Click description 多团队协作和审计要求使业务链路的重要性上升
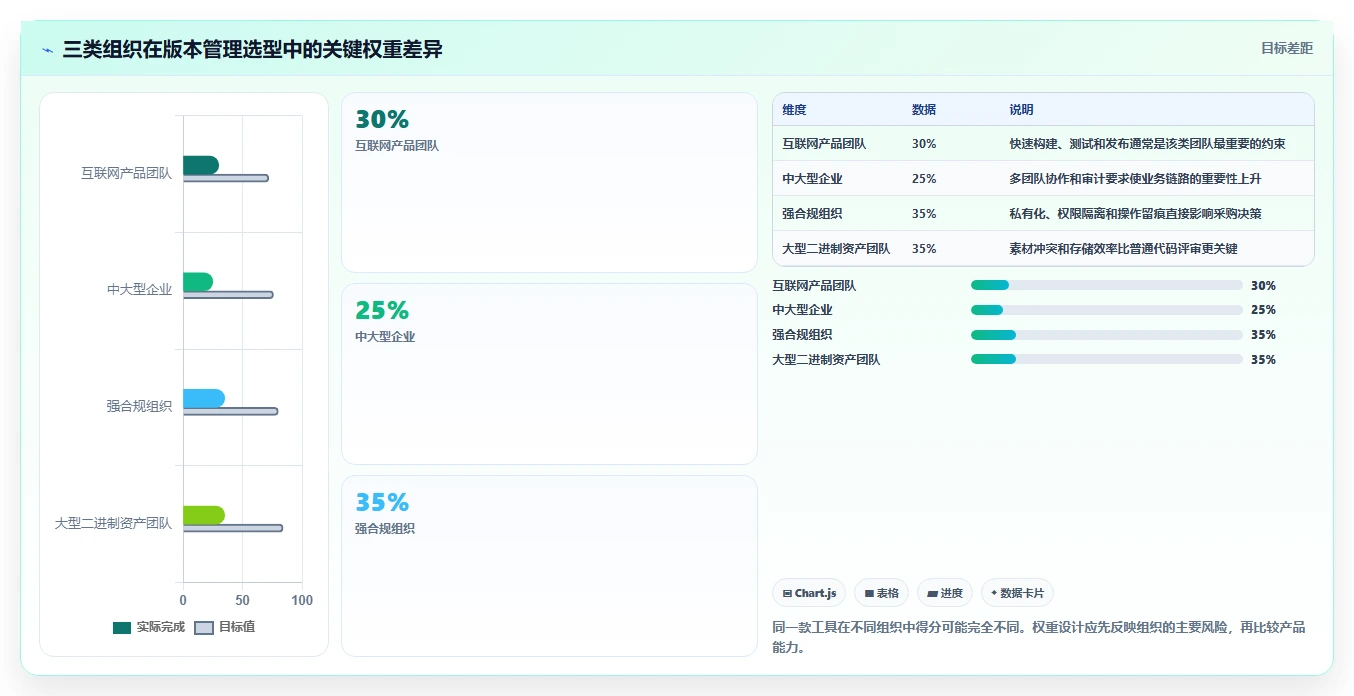 tap(1135, 179)
